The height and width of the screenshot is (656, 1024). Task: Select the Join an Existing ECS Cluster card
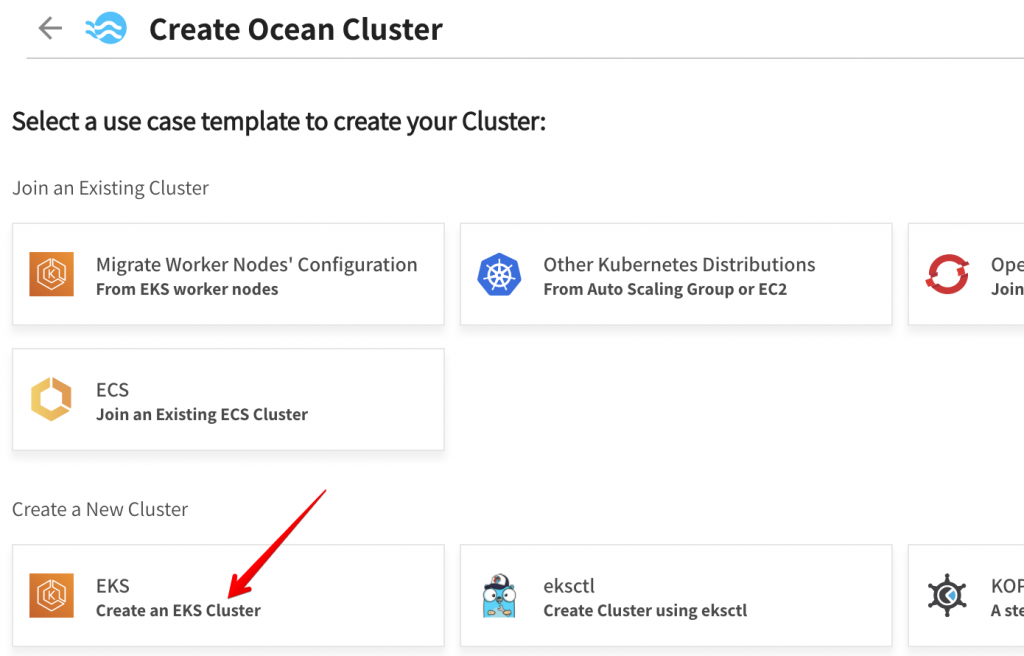tap(228, 400)
